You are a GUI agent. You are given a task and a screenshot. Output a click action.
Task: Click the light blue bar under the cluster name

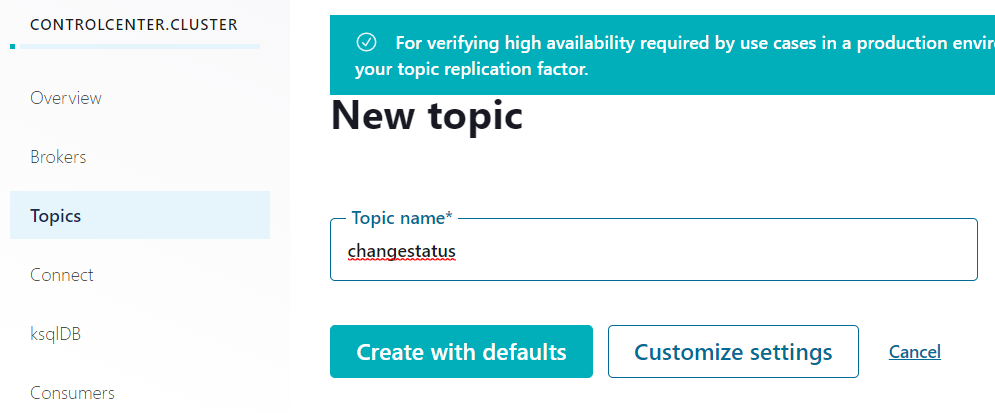pos(140,46)
